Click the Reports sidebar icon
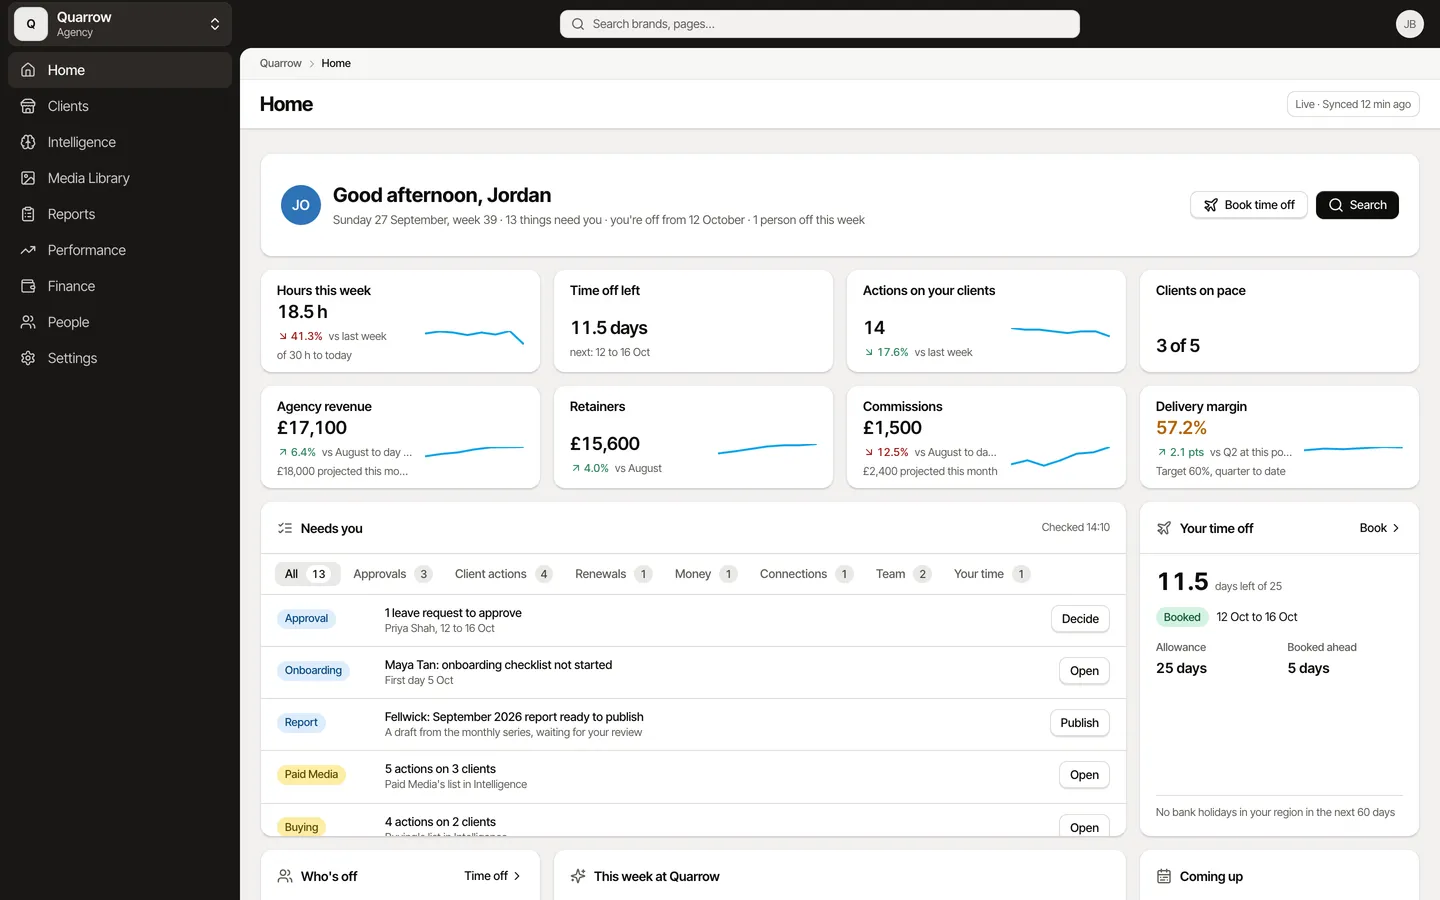Image resolution: width=1440 pixels, height=900 pixels. pyautogui.click(x=28, y=214)
